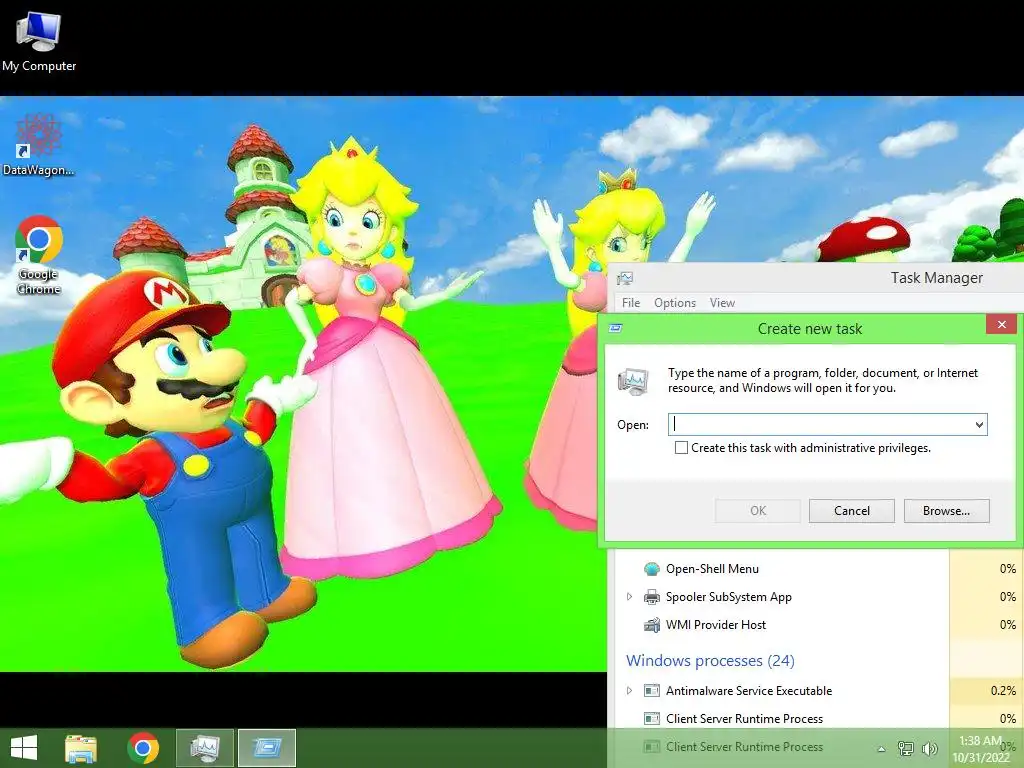Expand Antimalware Service Executable row
The image size is (1024, 768).
tap(629, 691)
